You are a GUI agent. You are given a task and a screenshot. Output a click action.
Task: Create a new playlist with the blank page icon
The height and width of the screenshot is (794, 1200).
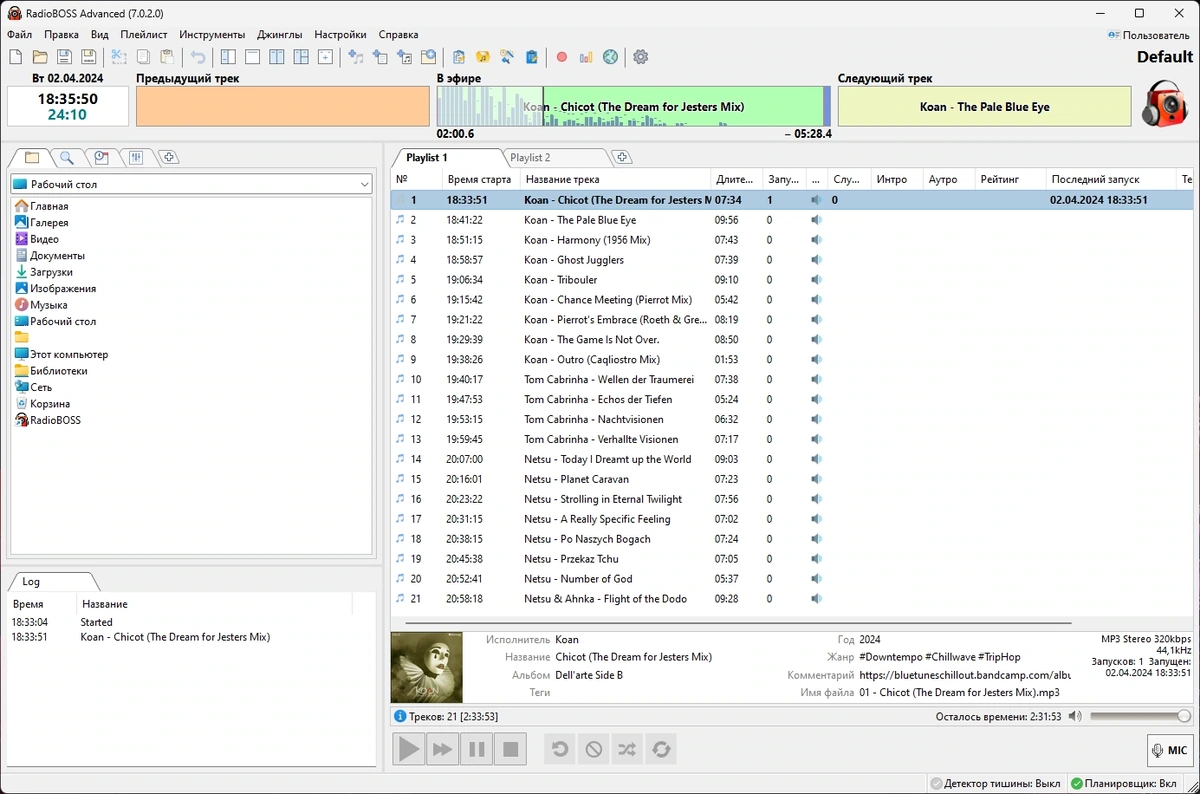tap(15, 57)
